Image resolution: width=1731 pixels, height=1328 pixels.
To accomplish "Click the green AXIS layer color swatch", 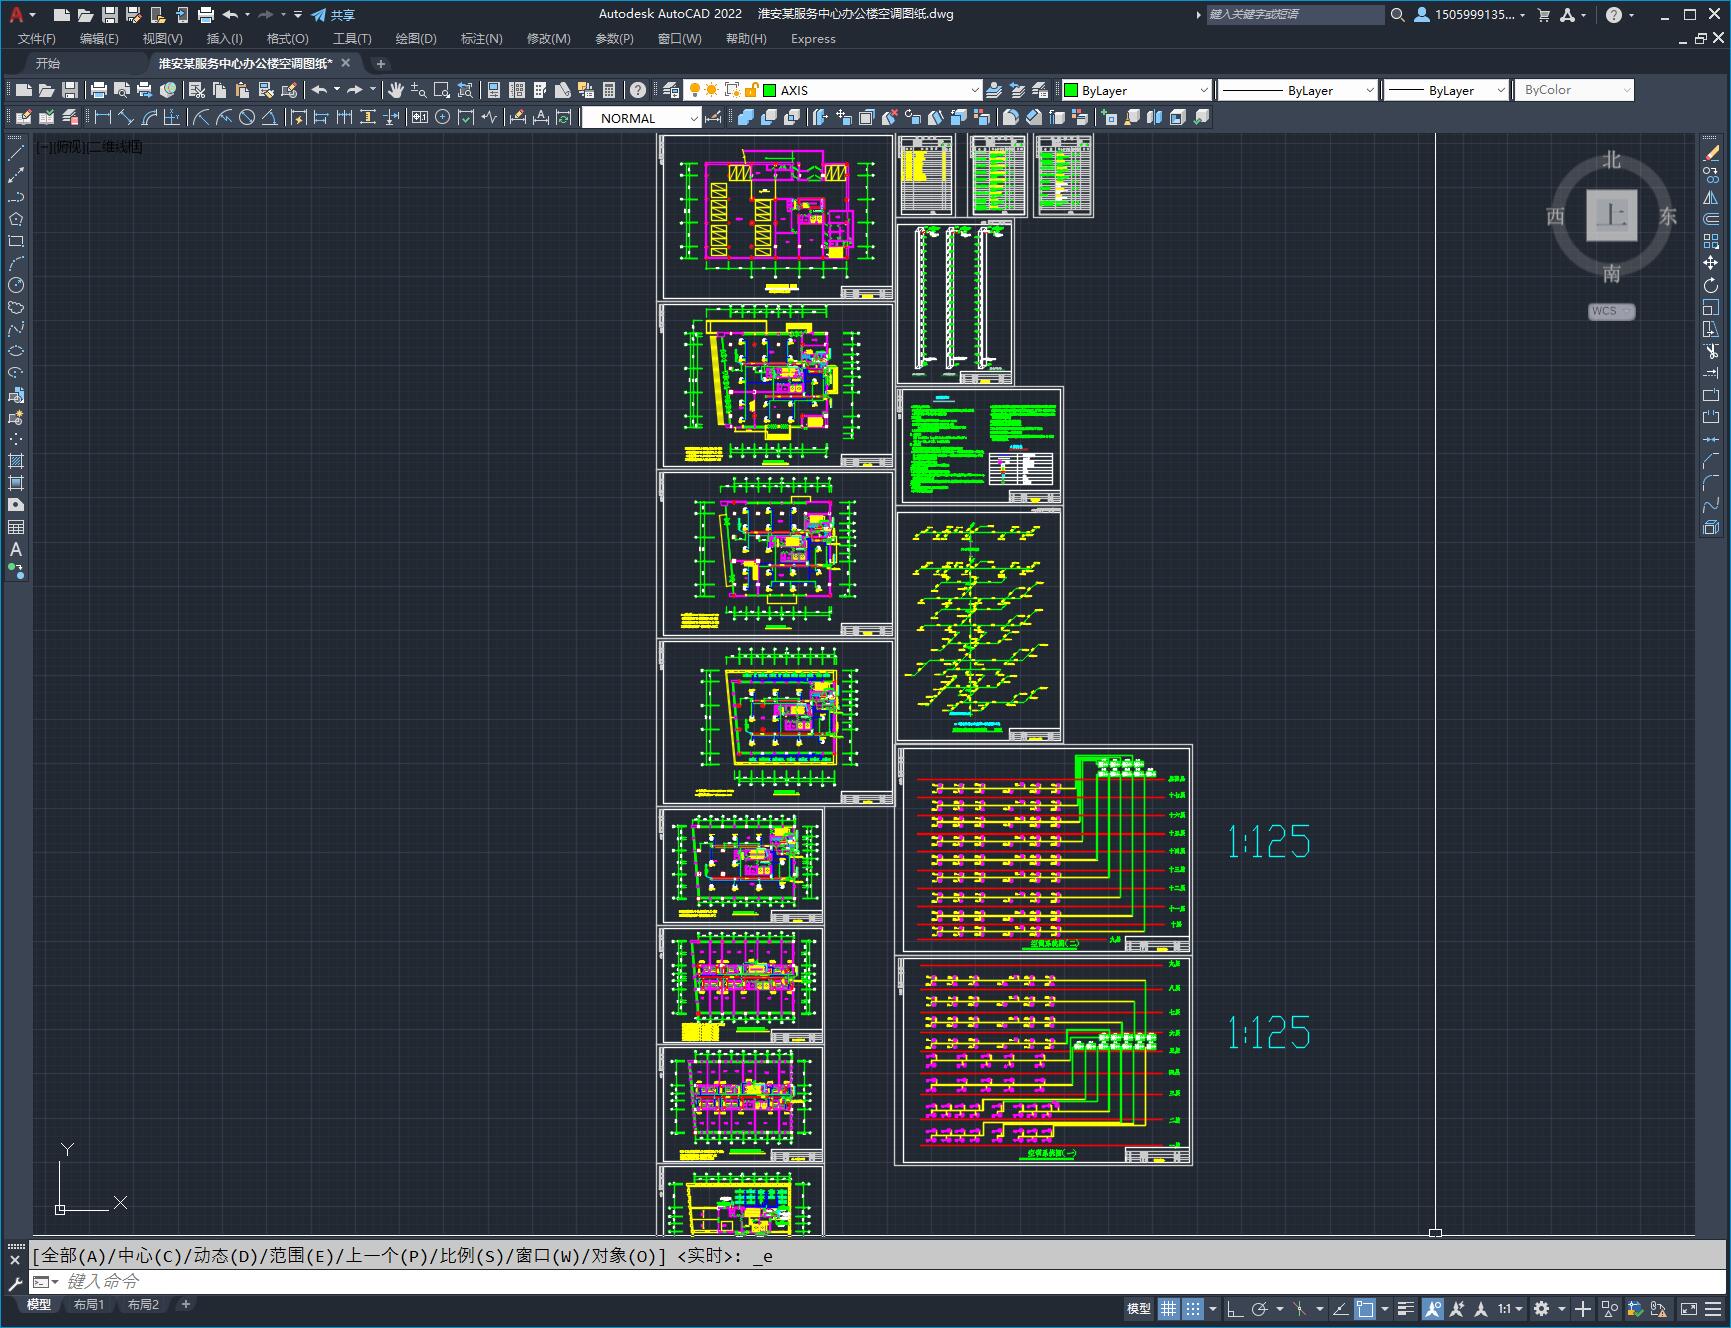I will pyautogui.click(x=769, y=90).
